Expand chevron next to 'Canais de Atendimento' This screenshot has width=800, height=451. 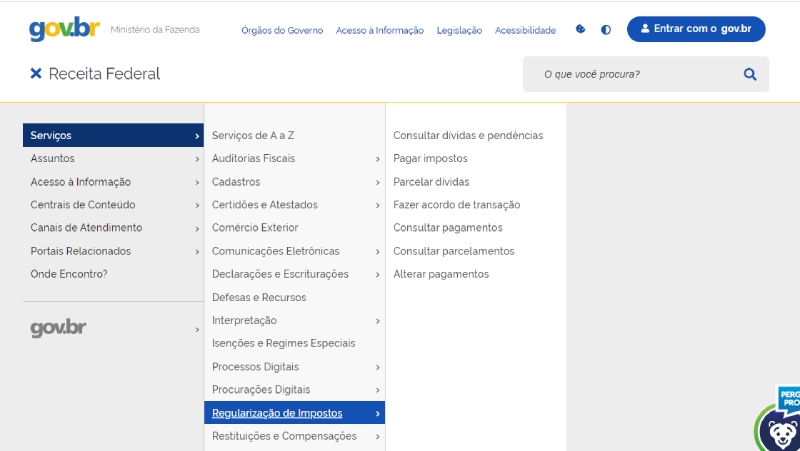tap(197, 229)
